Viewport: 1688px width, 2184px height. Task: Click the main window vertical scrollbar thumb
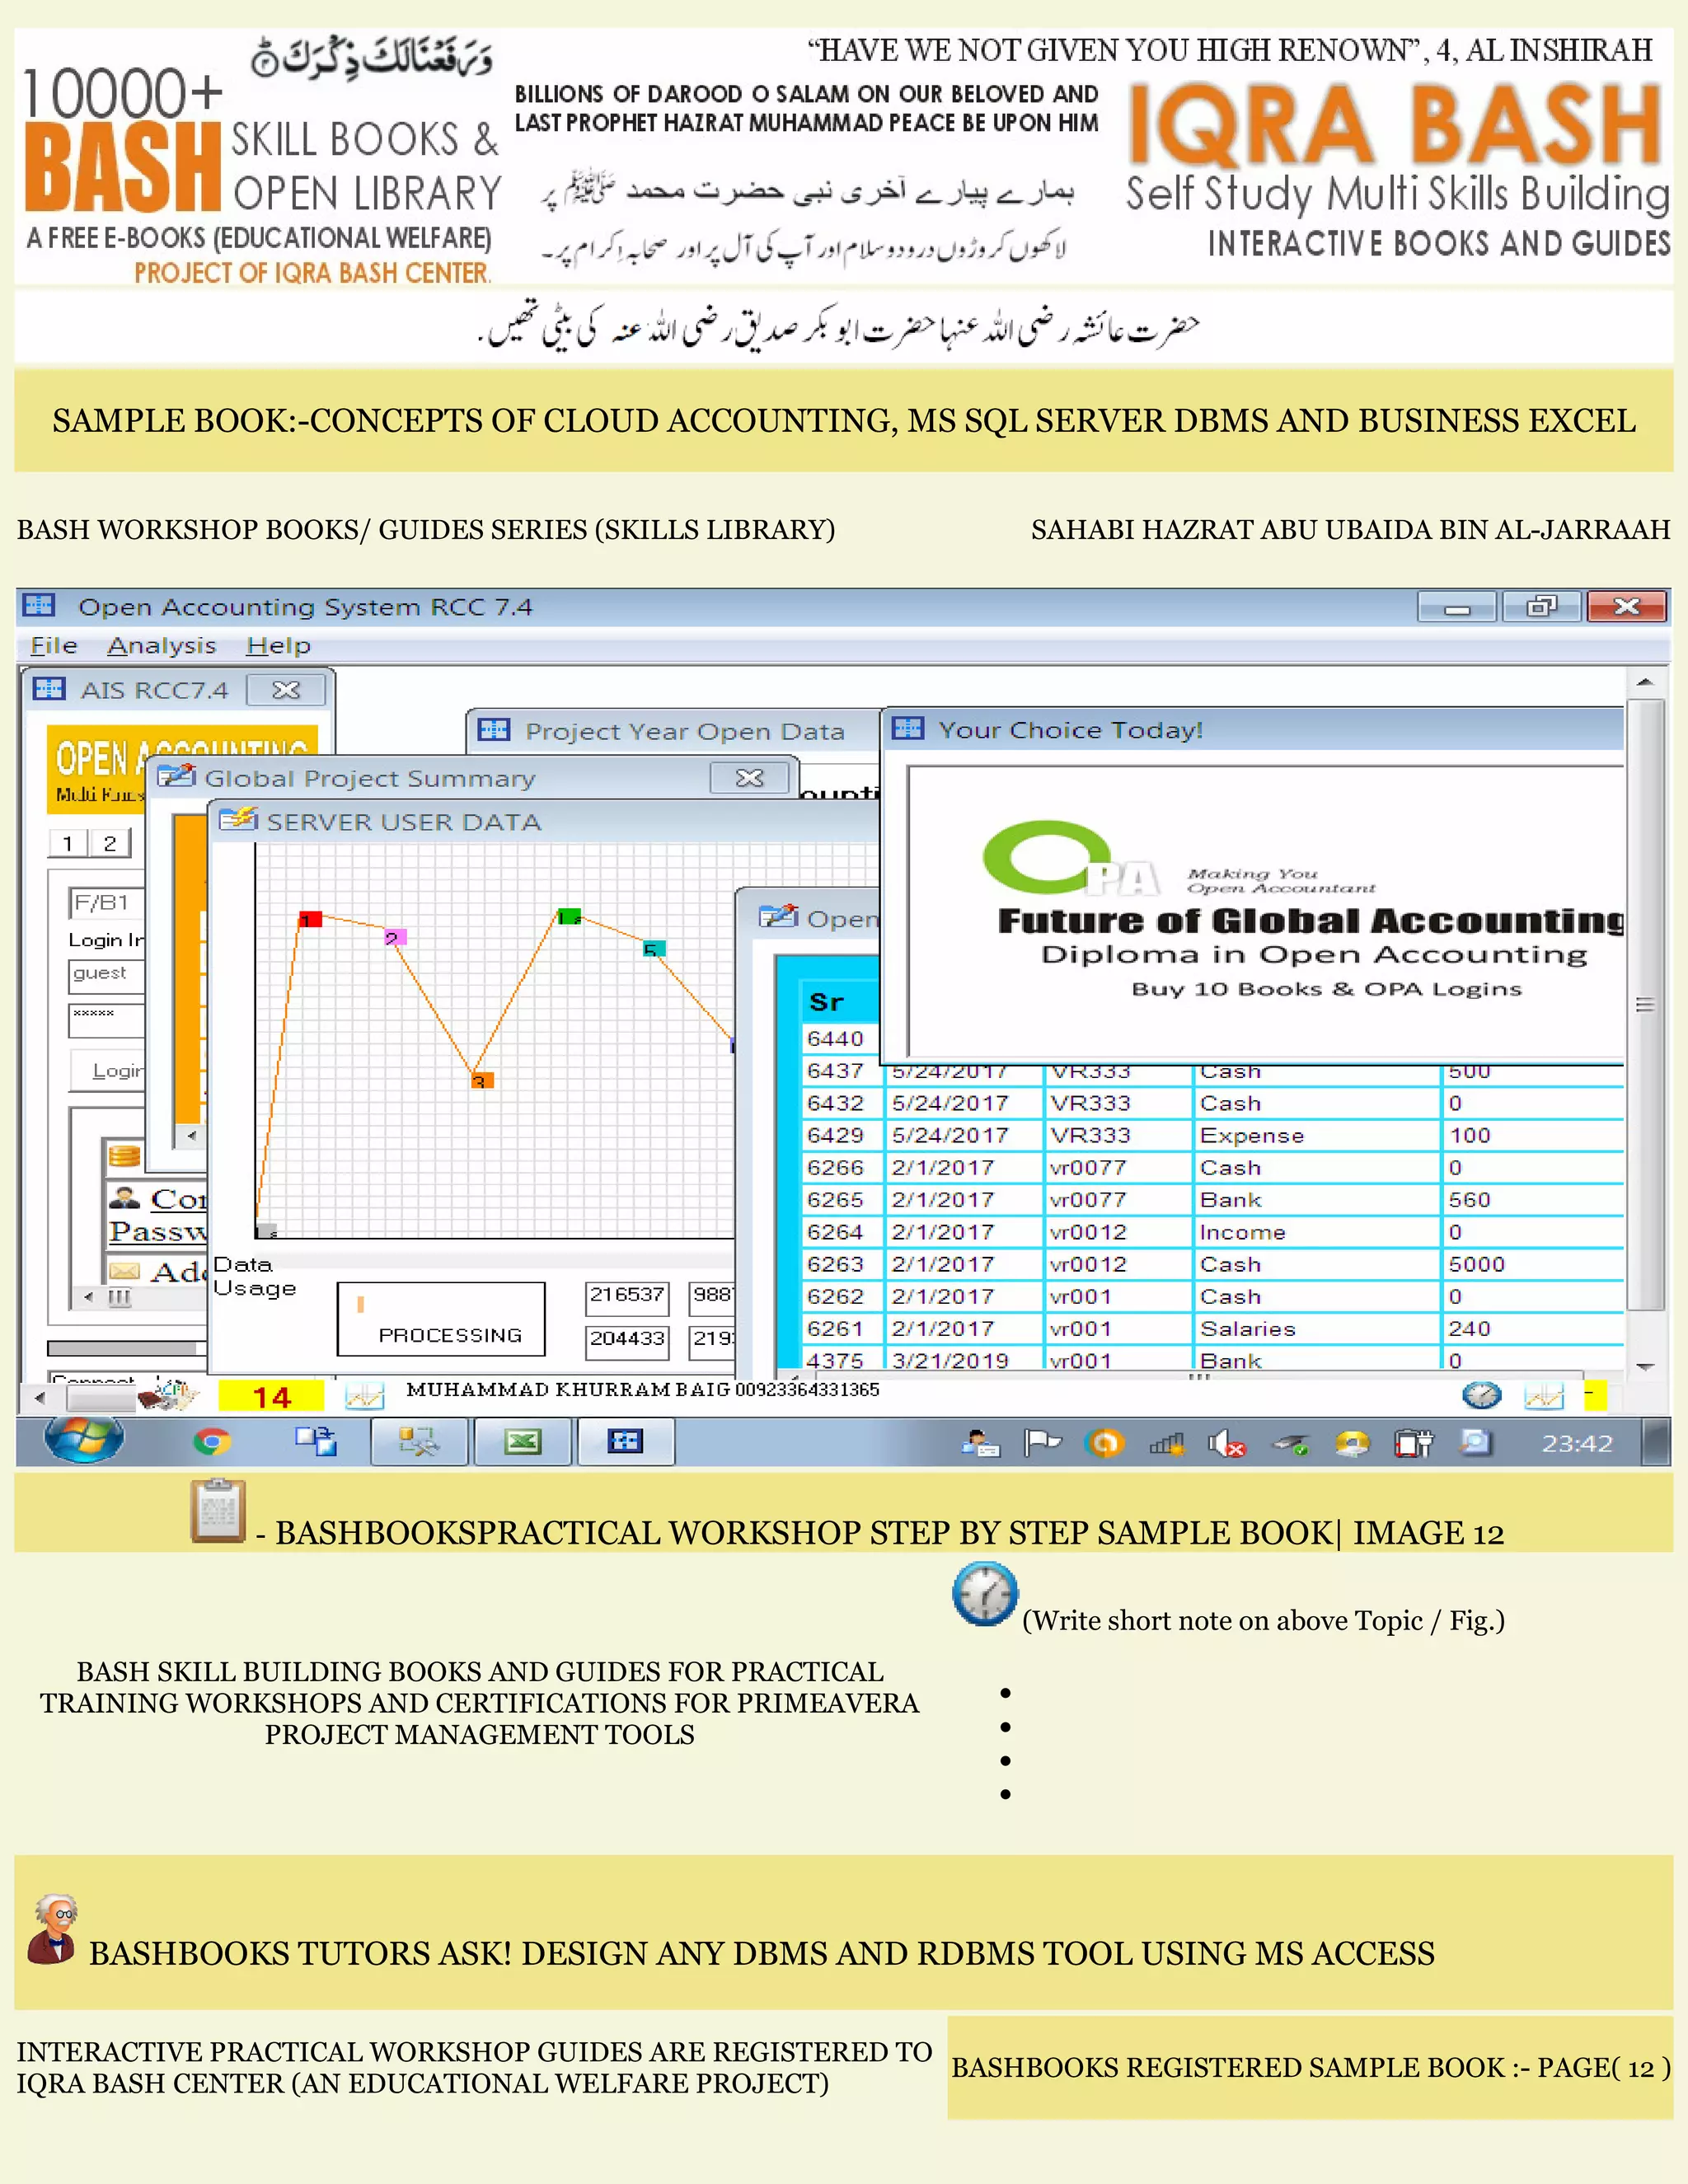point(1645,1004)
